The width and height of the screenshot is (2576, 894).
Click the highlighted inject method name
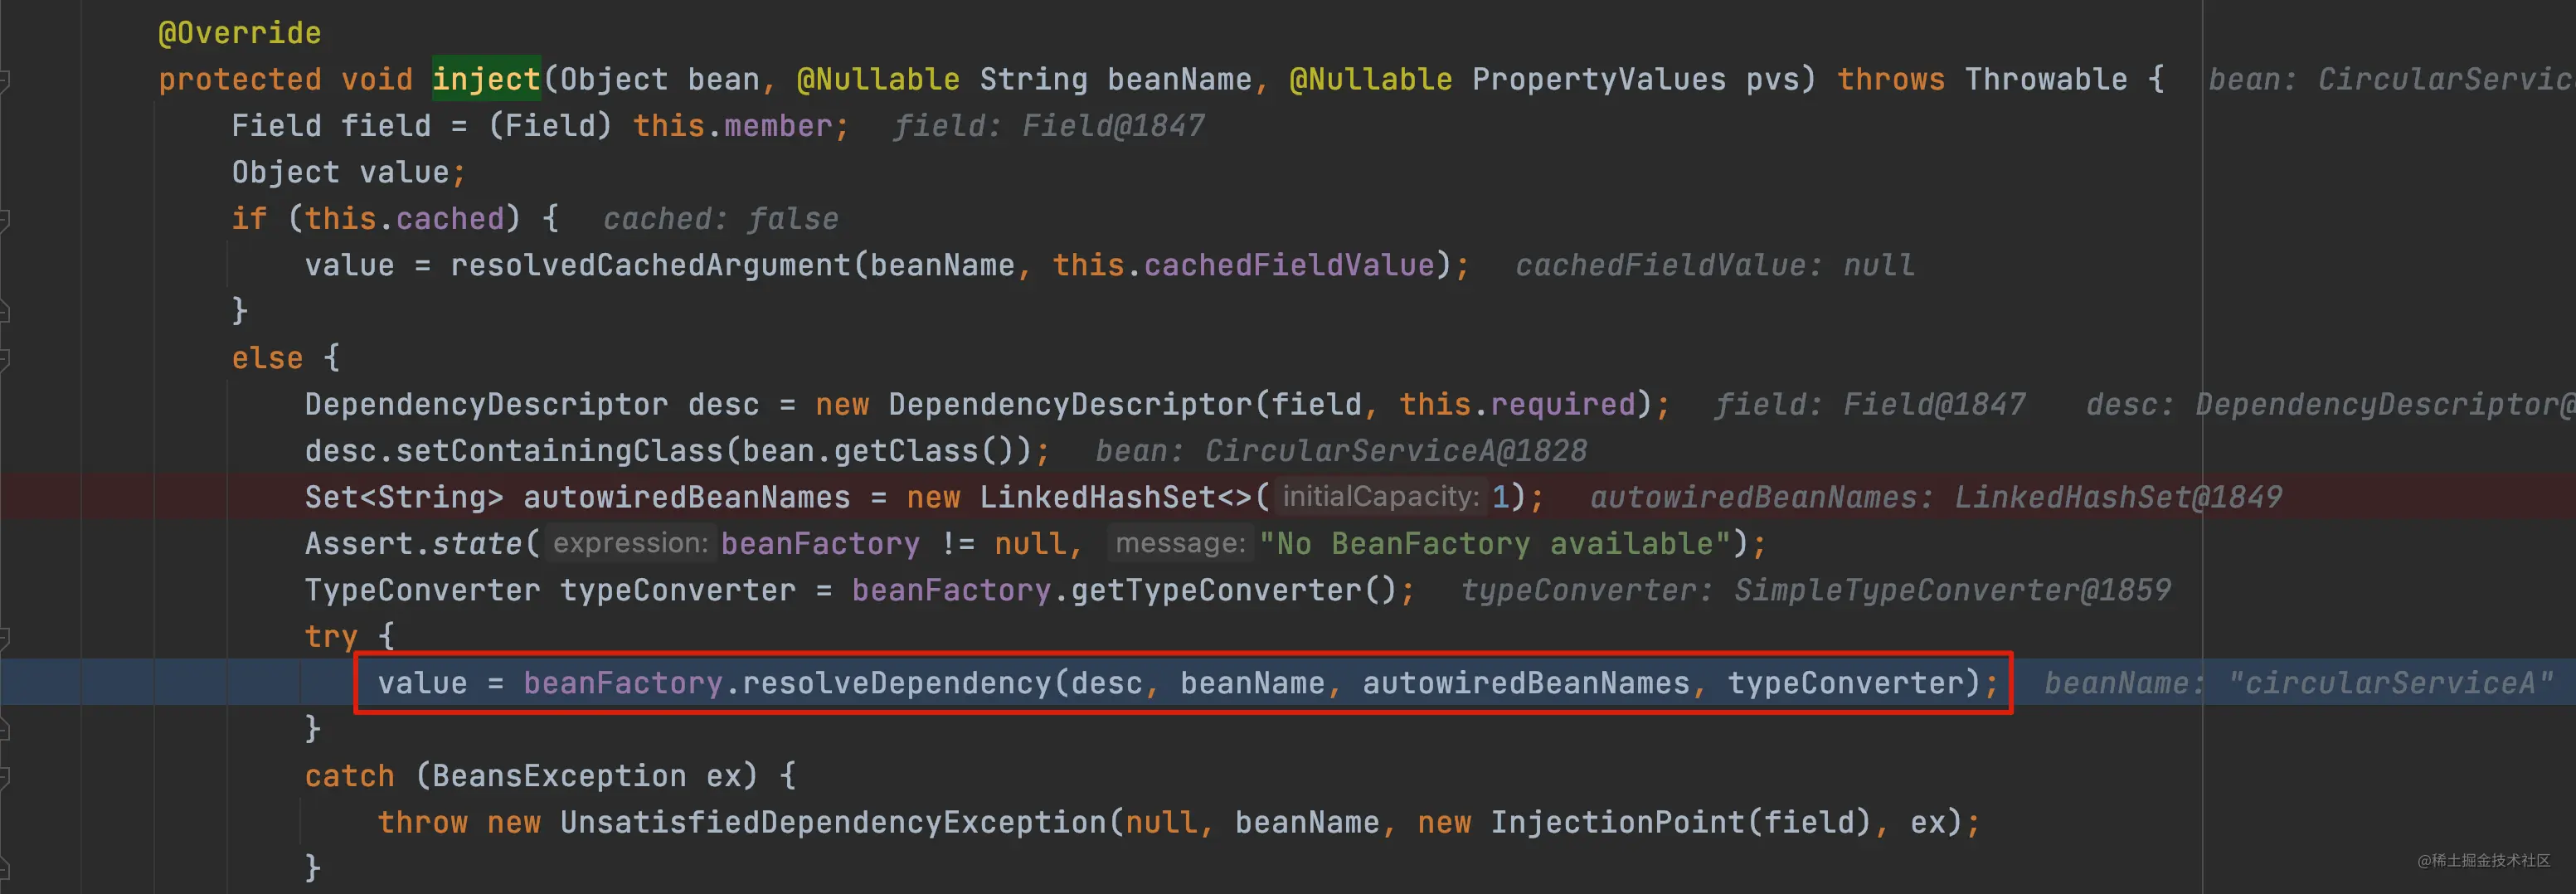click(x=486, y=79)
